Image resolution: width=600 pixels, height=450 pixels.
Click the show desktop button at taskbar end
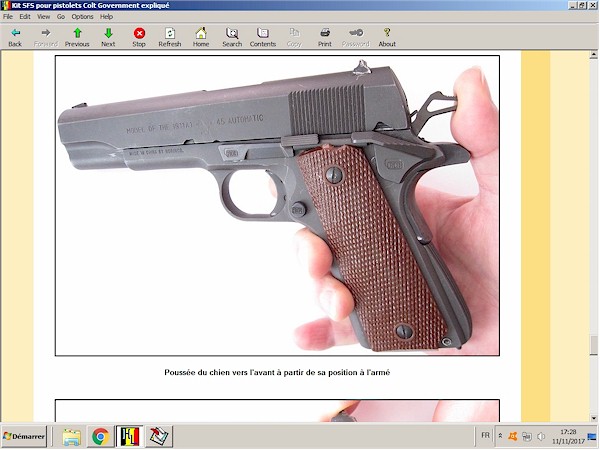pyautogui.click(x=592, y=436)
